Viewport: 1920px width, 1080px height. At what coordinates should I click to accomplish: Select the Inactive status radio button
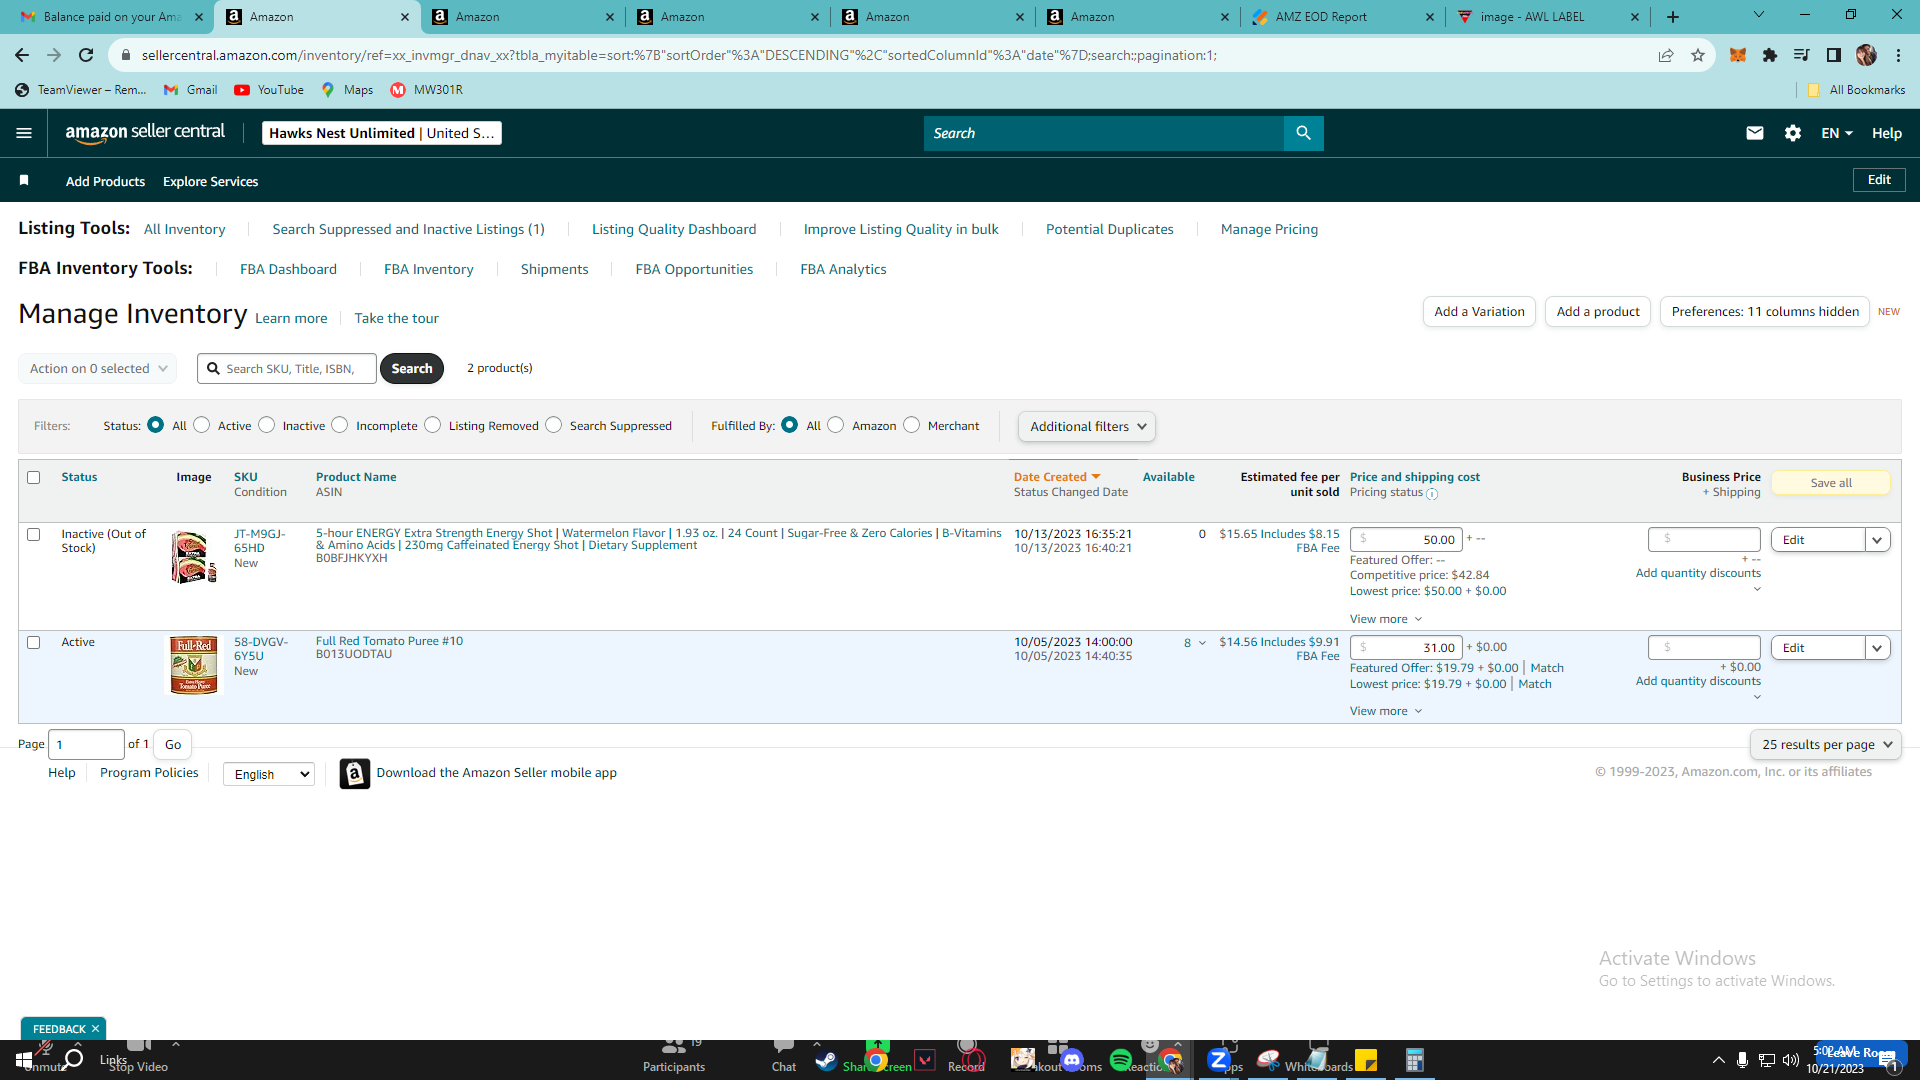tap(266, 425)
